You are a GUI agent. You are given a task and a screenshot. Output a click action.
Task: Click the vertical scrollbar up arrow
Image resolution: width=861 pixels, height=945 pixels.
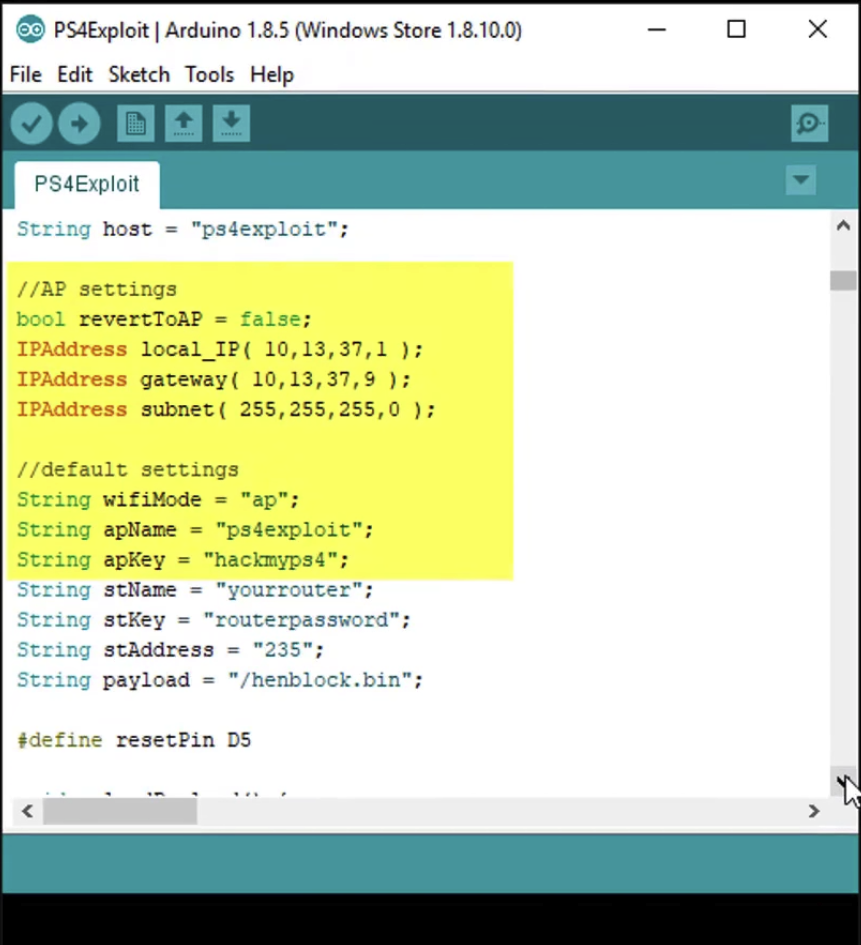coord(844,226)
